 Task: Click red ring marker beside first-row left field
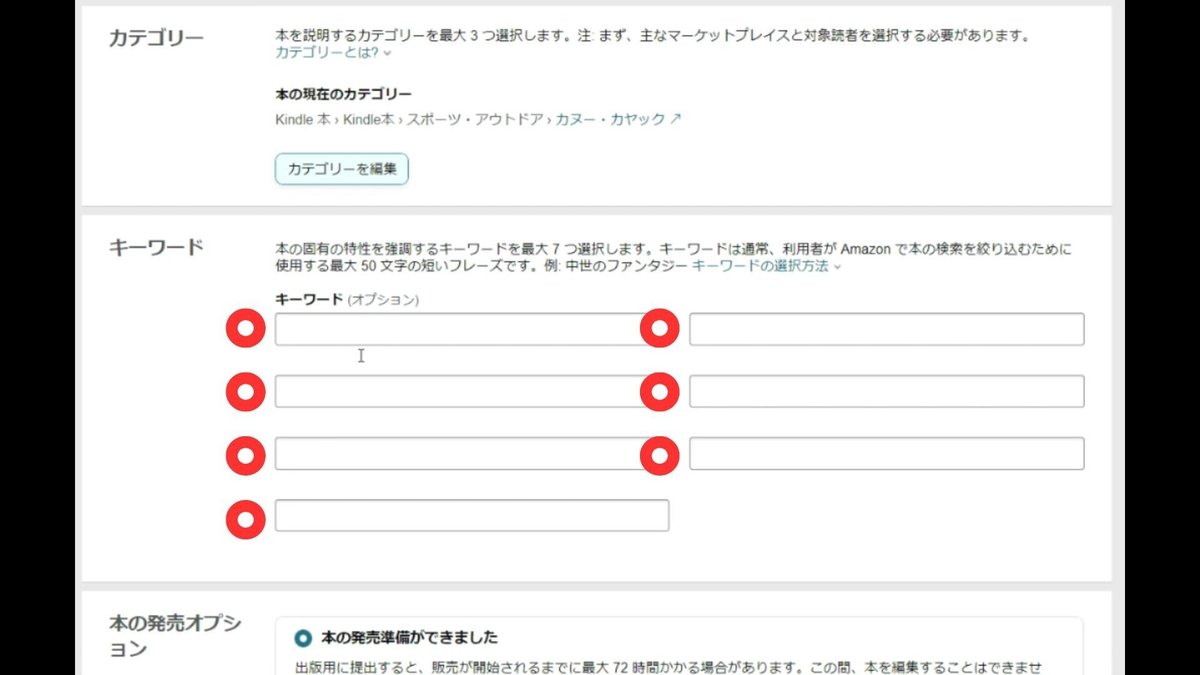245,329
